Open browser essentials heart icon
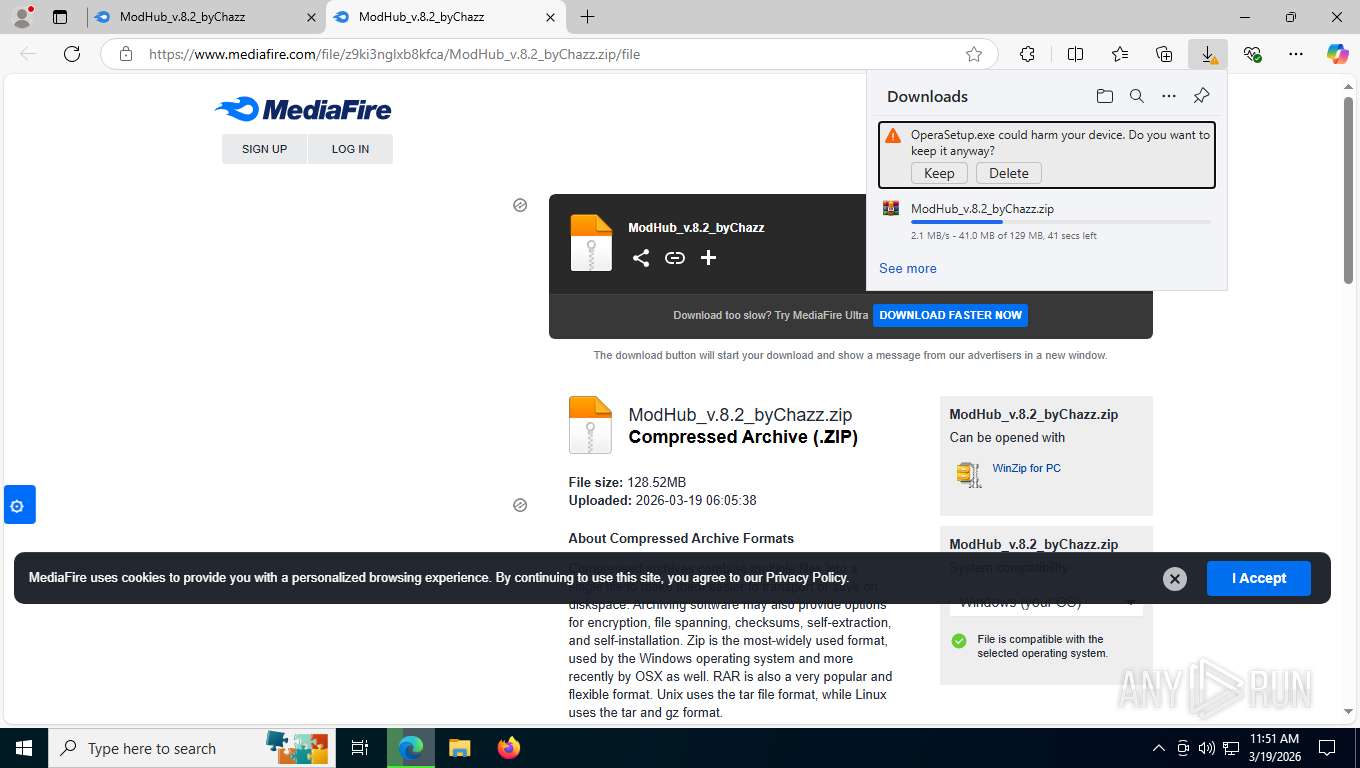1360x768 pixels. click(x=1252, y=54)
